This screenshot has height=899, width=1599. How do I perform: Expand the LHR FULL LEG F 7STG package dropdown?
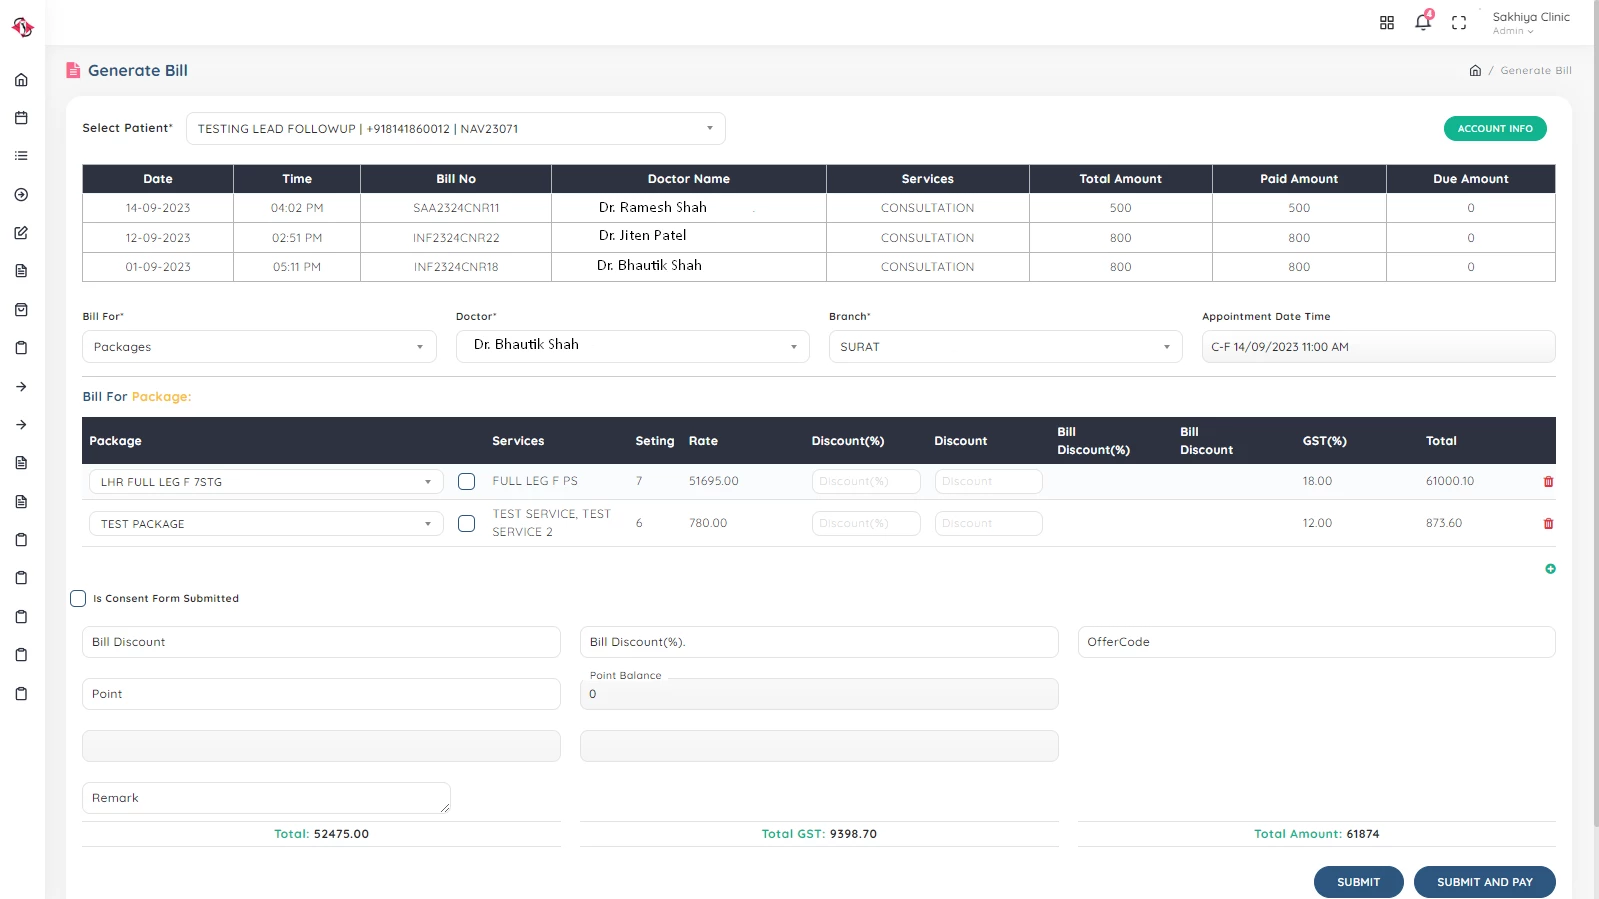[x=266, y=482]
